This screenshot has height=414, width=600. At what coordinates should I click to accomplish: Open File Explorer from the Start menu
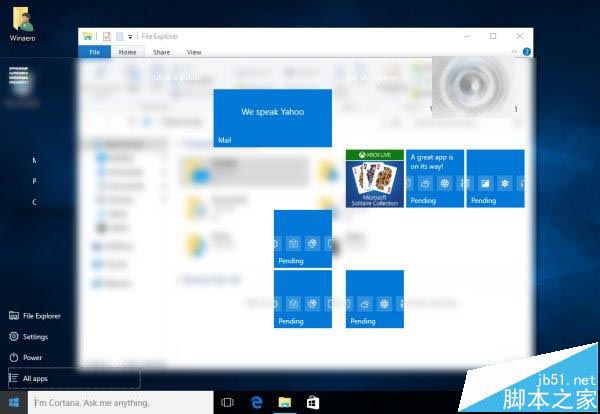[35, 316]
